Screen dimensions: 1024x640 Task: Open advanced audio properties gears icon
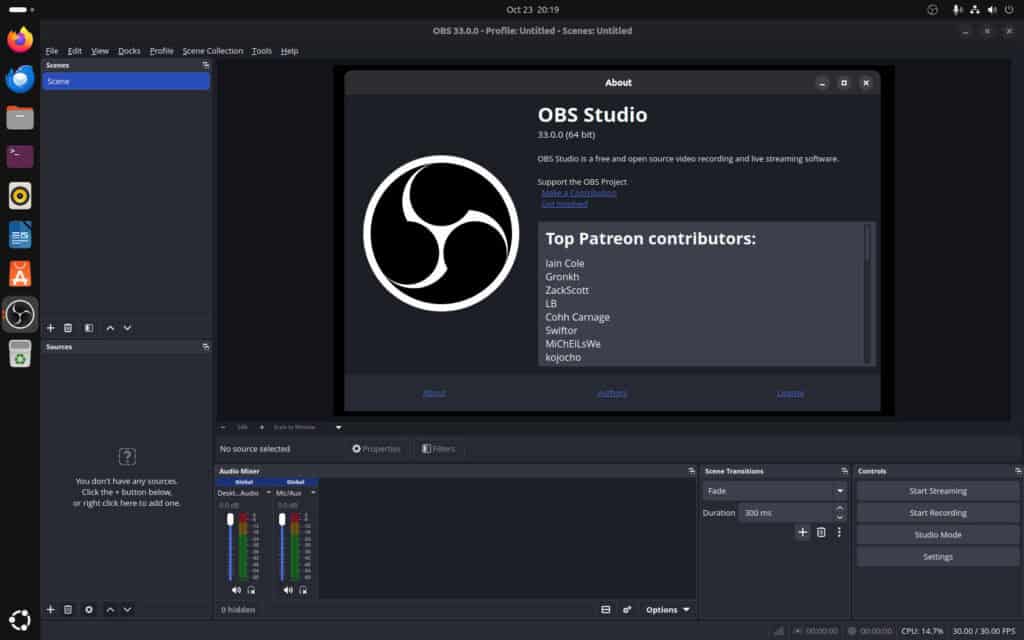coord(627,609)
